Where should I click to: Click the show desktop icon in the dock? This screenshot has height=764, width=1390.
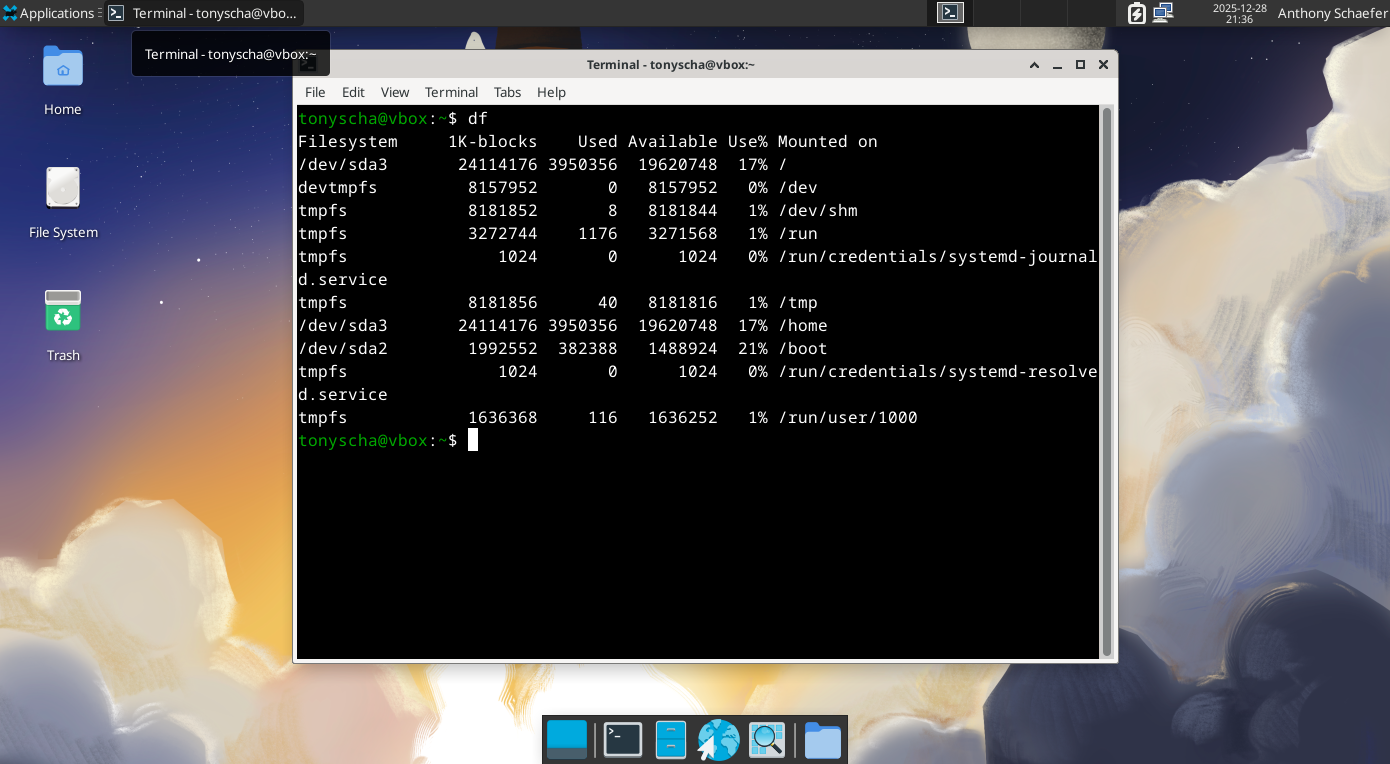click(x=566, y=739)
